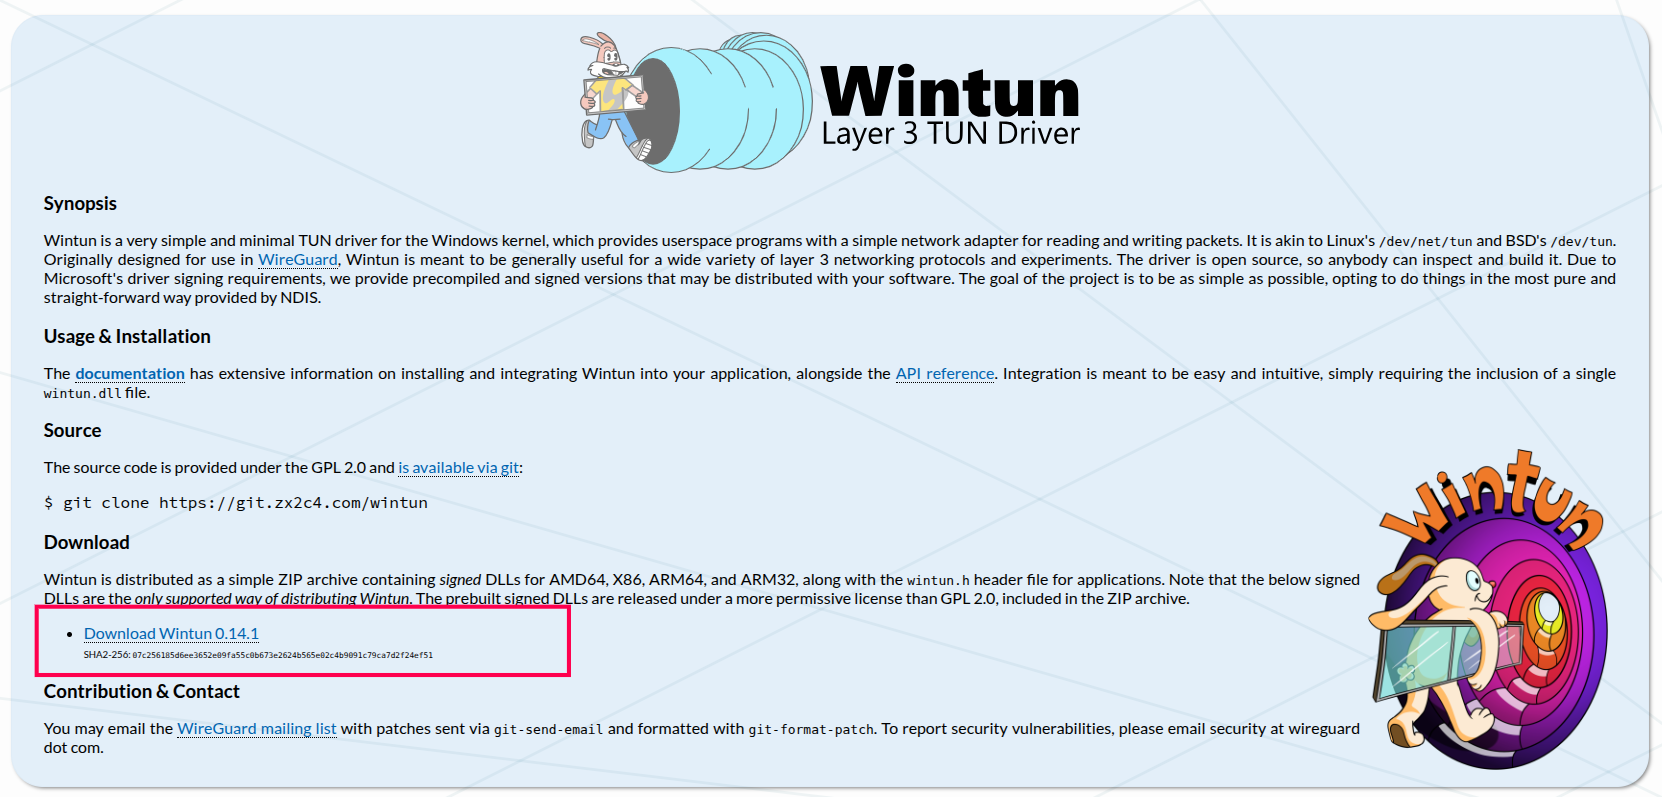Click the '/dev/net/tun' code text
The width and height of the screenshot is (1662, 797).
click(1426, 242)
